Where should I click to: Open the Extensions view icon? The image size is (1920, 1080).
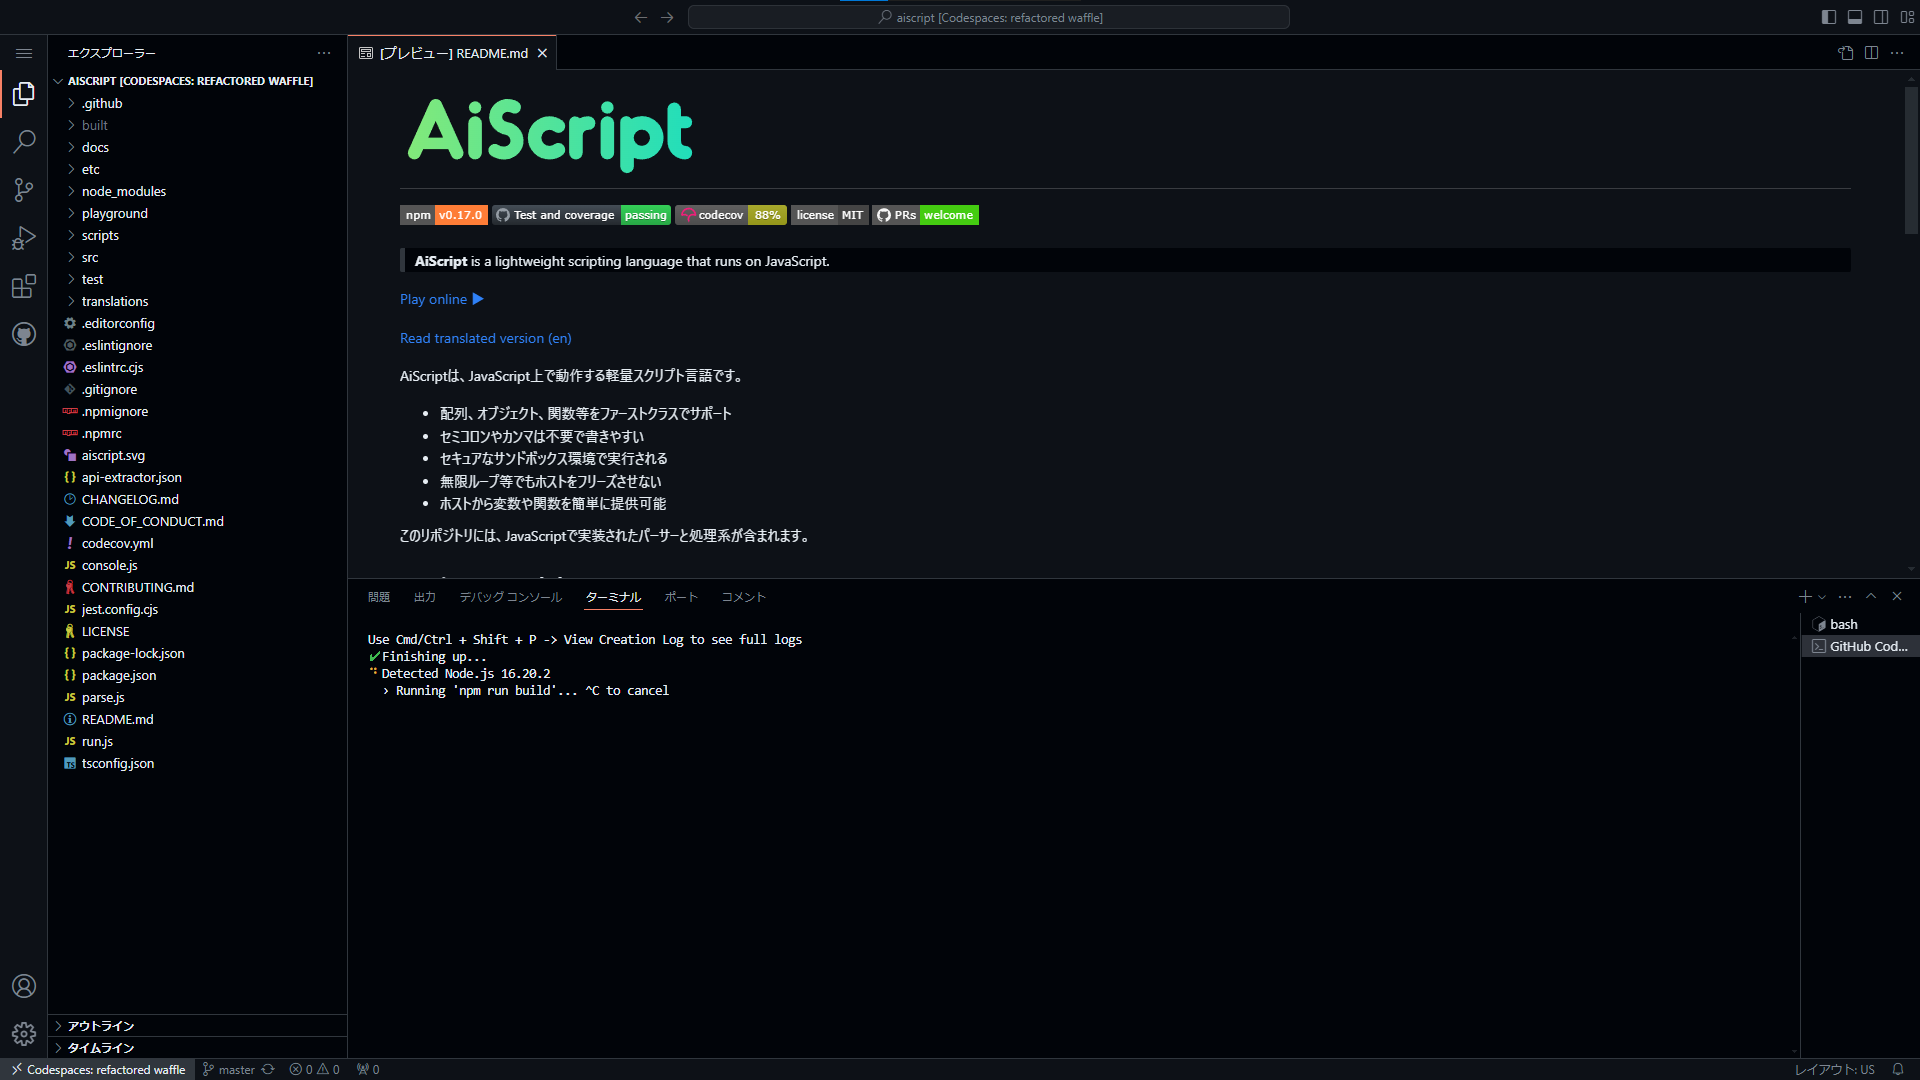click(24, 287)
